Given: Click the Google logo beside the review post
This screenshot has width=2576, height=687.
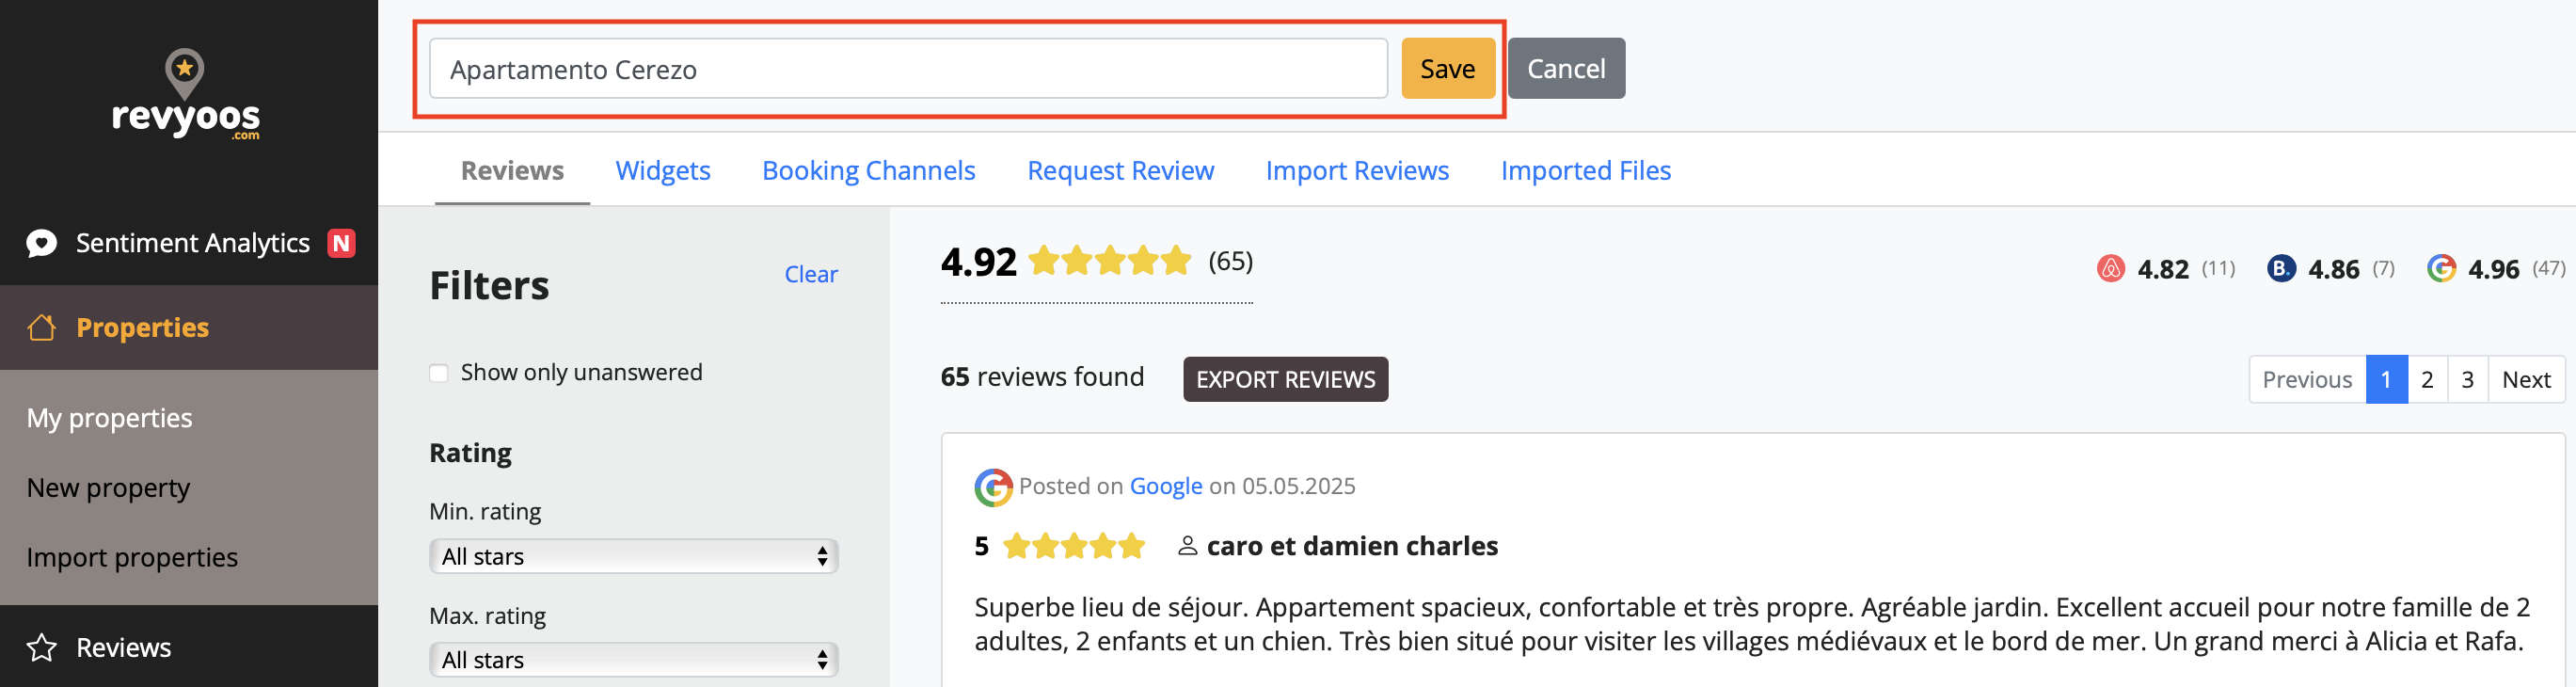Looking at the screenshot, I should point(993,487).
